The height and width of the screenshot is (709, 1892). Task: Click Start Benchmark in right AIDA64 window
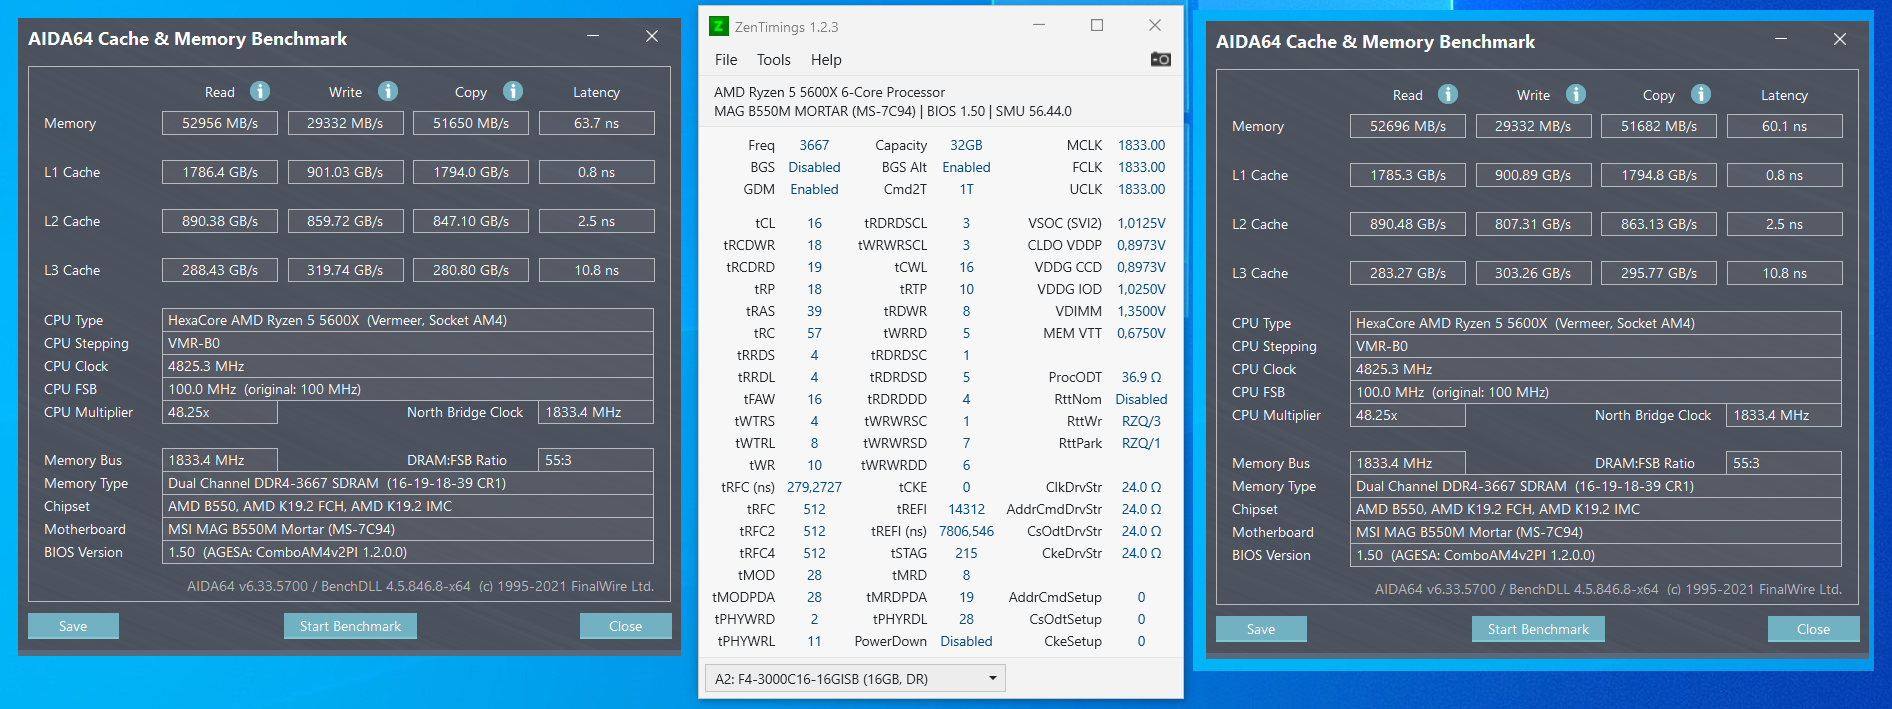pos(1538,629)
